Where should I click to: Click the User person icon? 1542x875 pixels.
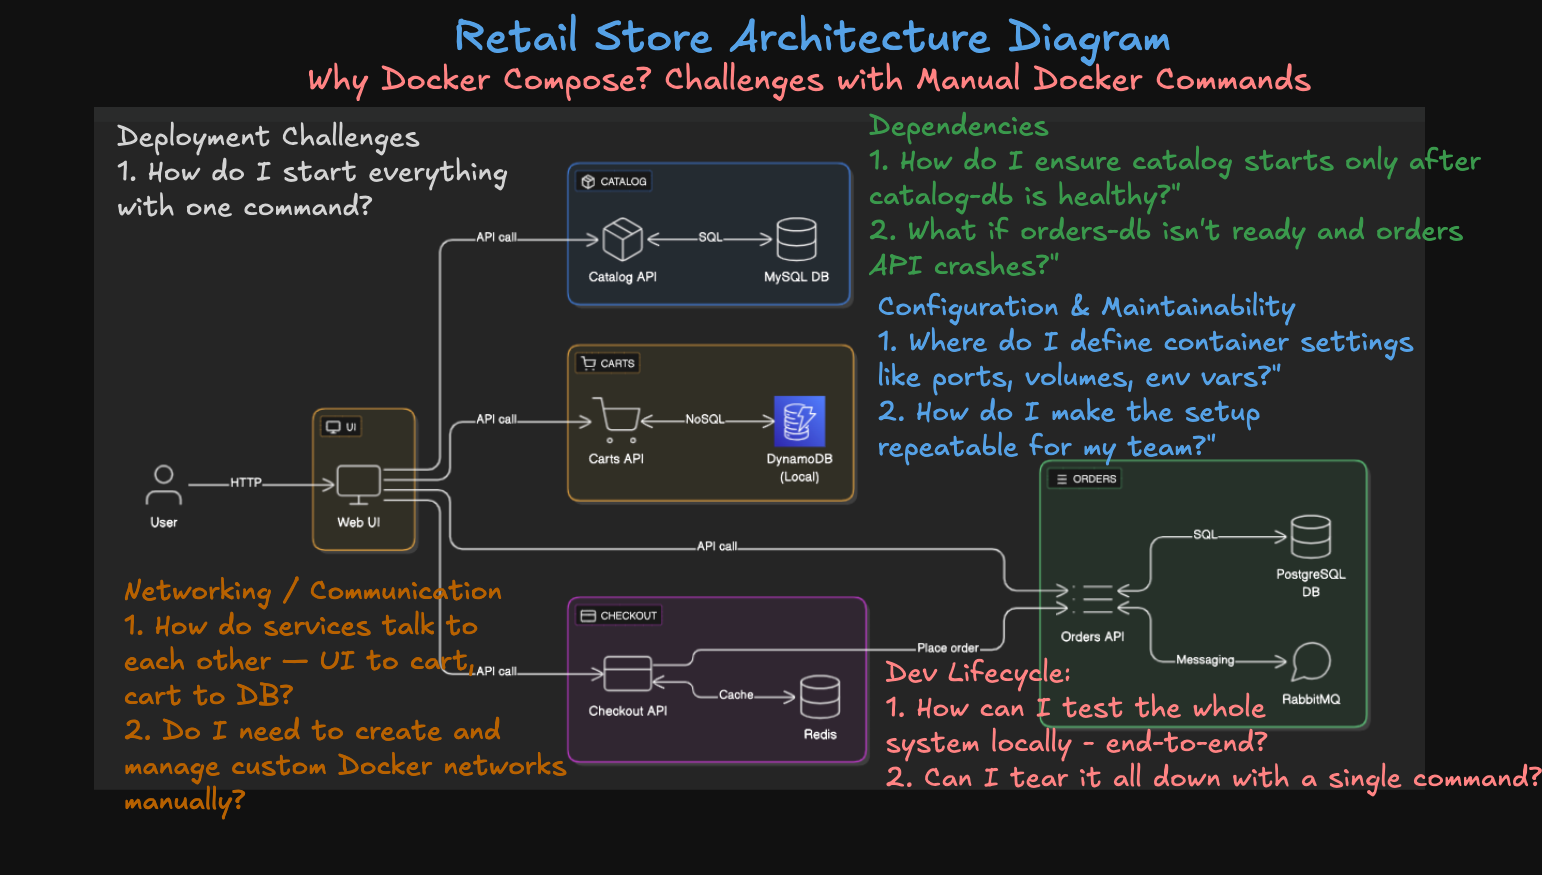click(x=164, y=485)
